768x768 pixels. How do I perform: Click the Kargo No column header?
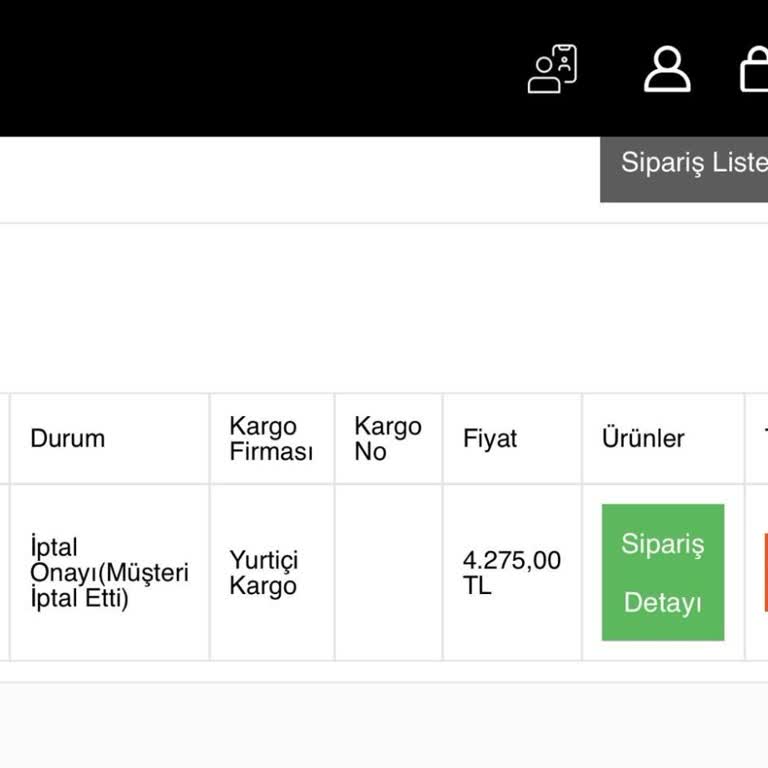(x=388, y=439)
